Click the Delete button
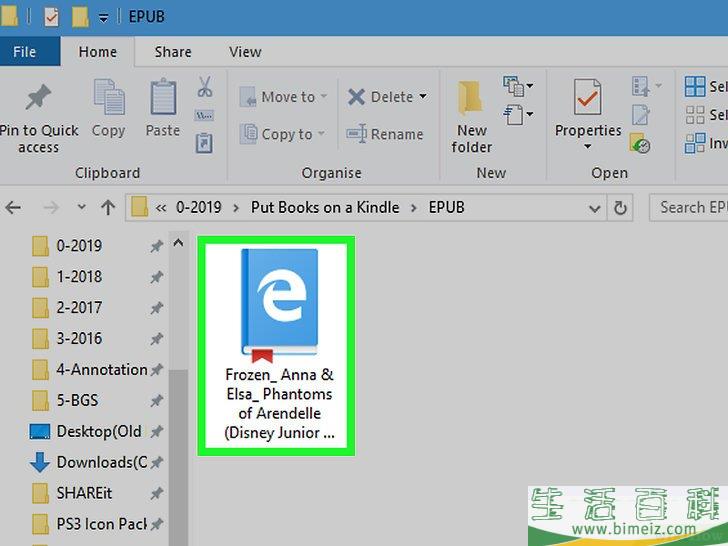This screenshot has width=728, height=546. [381, 97]
